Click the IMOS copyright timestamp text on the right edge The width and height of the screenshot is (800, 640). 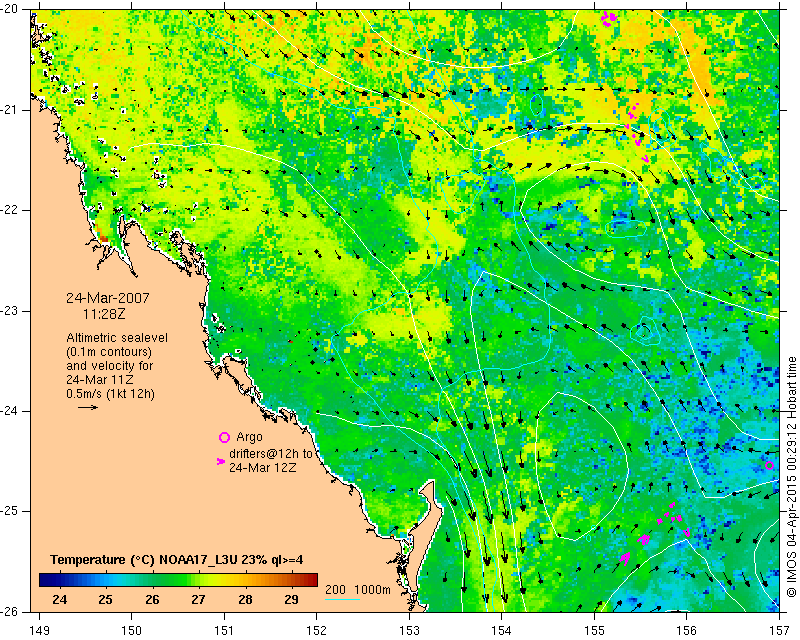791,478
